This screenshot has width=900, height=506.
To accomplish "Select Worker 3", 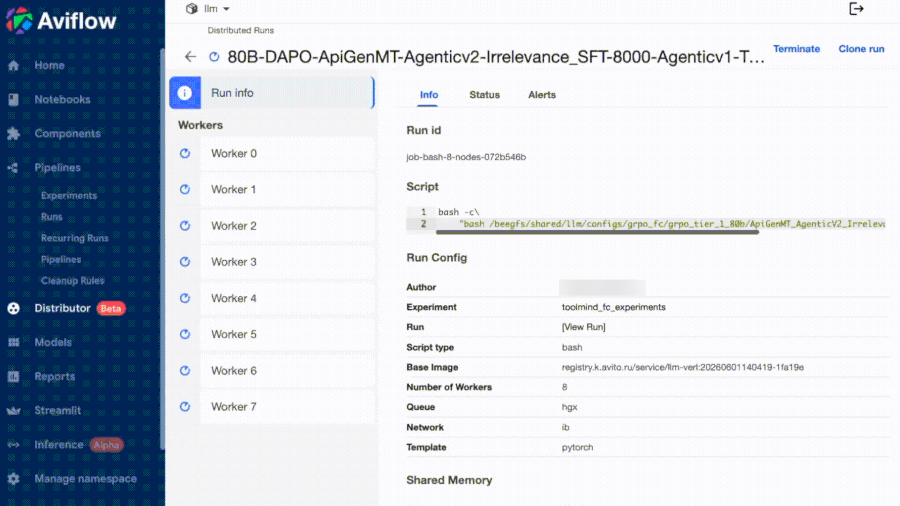I will click(288, 262).
